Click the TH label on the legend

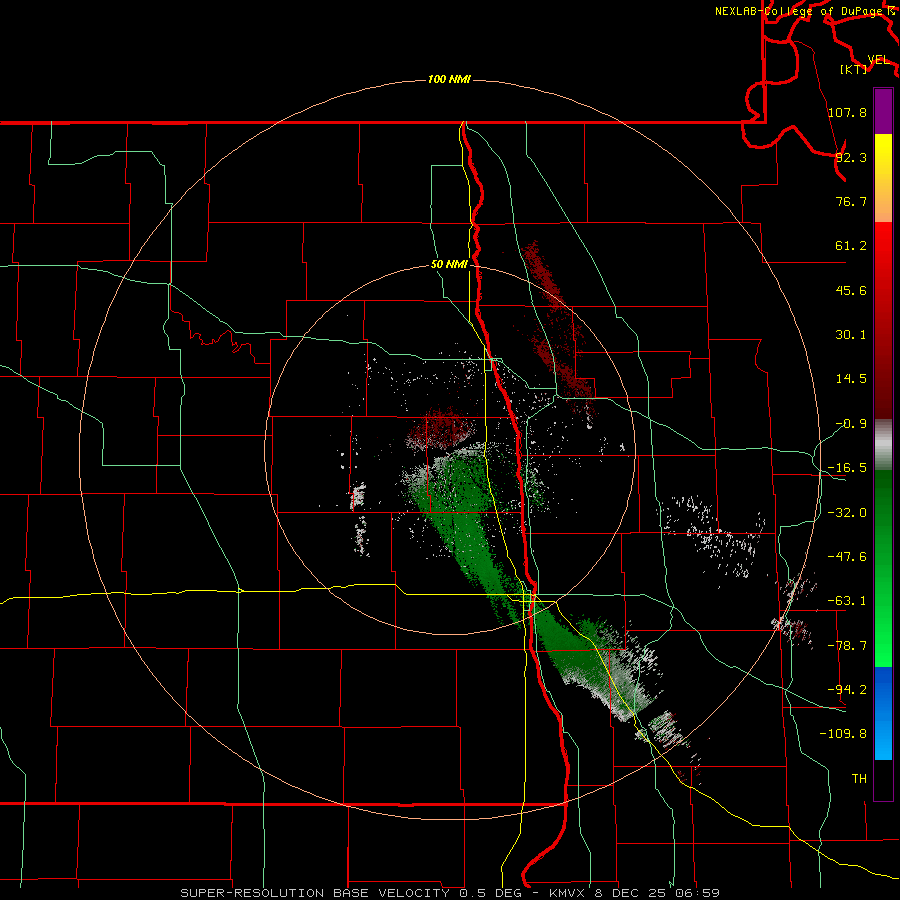coord(859,778)
